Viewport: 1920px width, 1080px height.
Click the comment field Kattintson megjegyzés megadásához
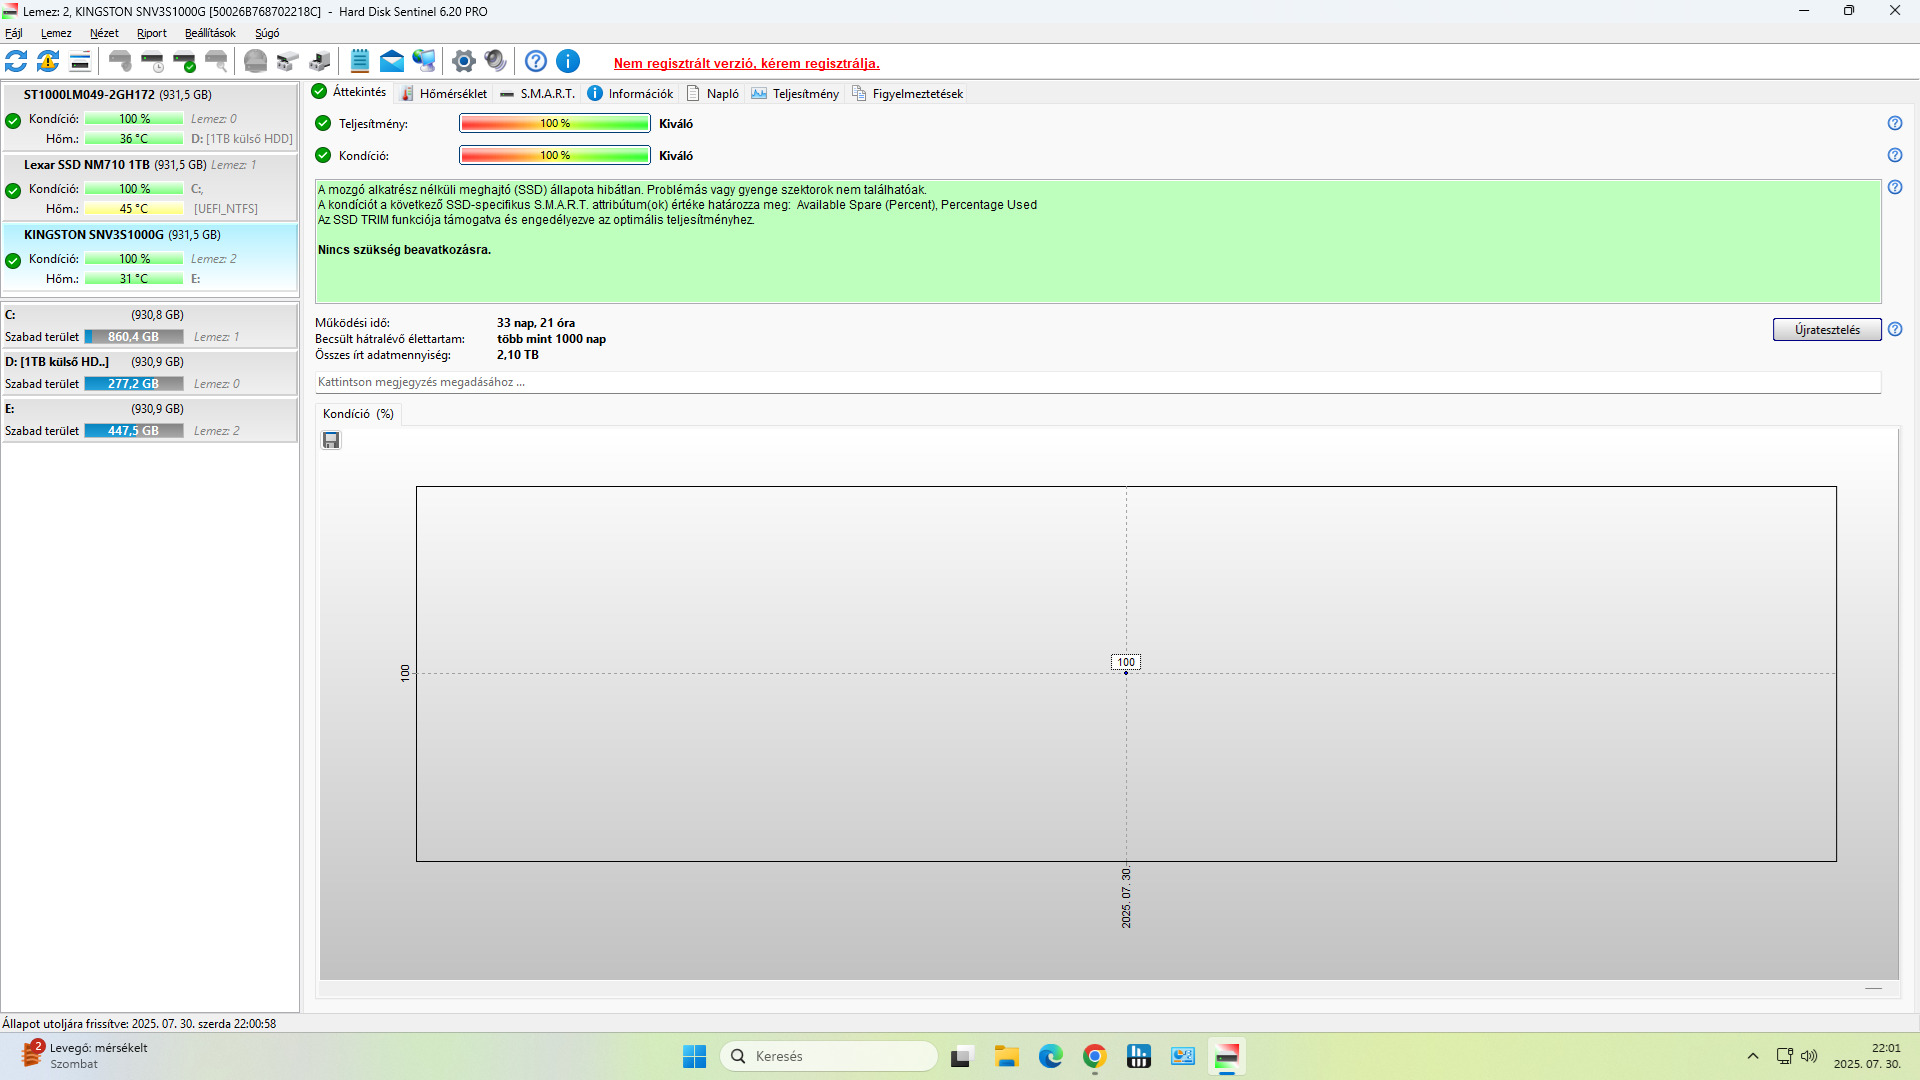(1097, 383)
